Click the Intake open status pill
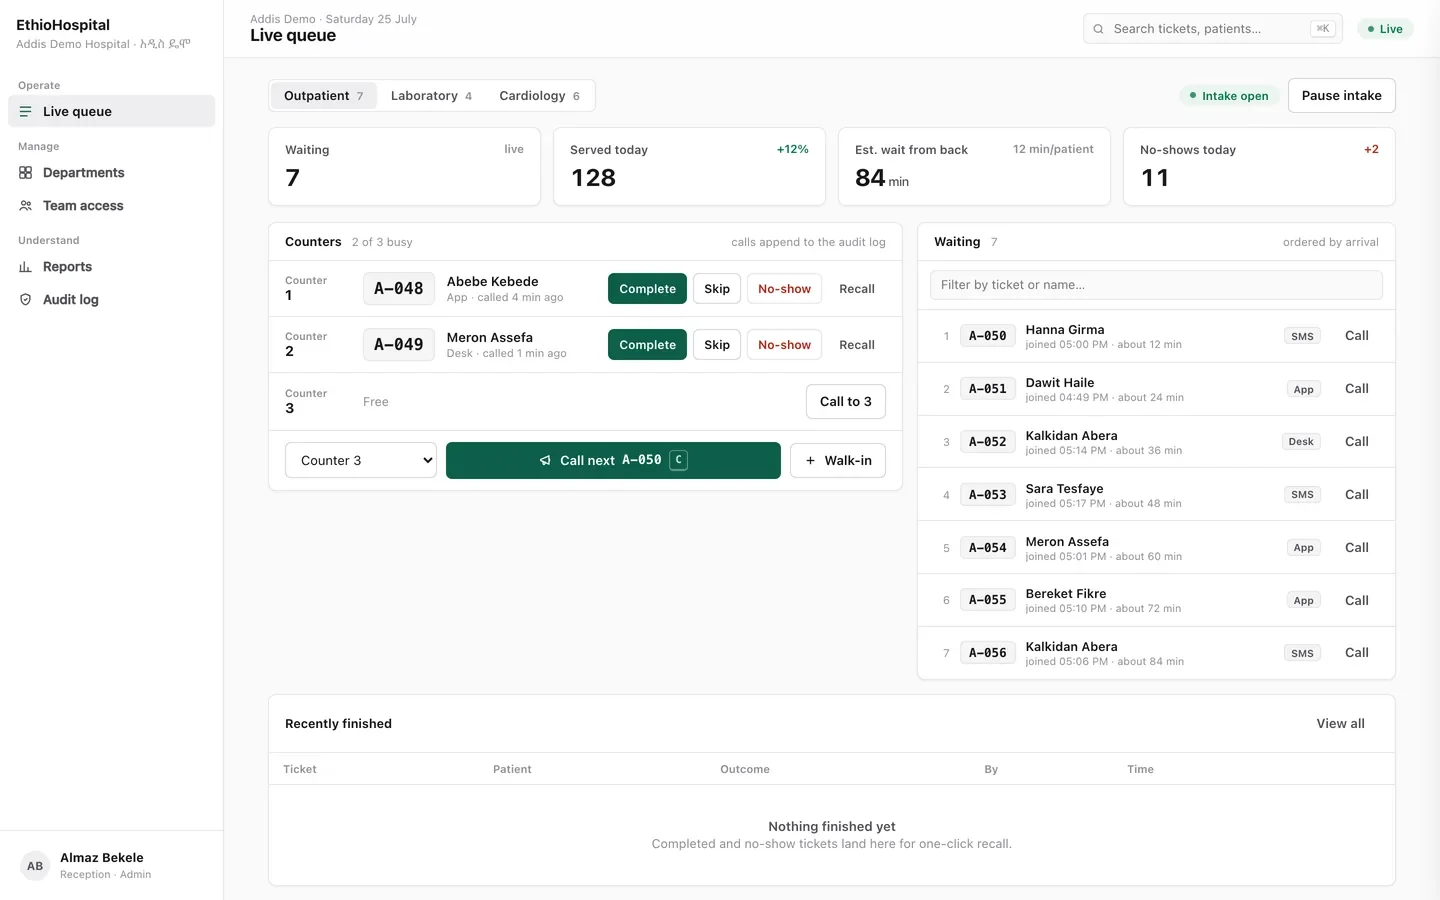The image size is (1440, 900). tap(1227, 96)
